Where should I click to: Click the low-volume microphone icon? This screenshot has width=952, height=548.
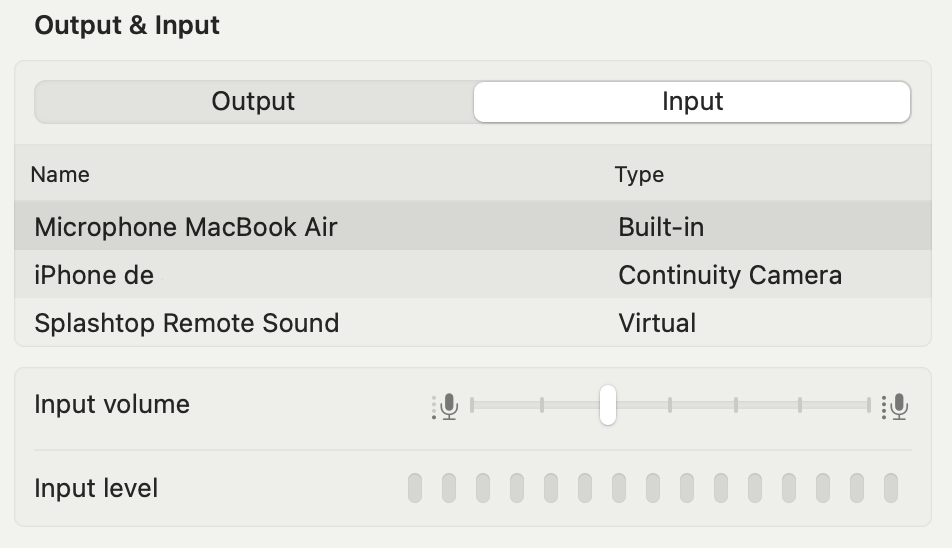[x=445, y=407]
